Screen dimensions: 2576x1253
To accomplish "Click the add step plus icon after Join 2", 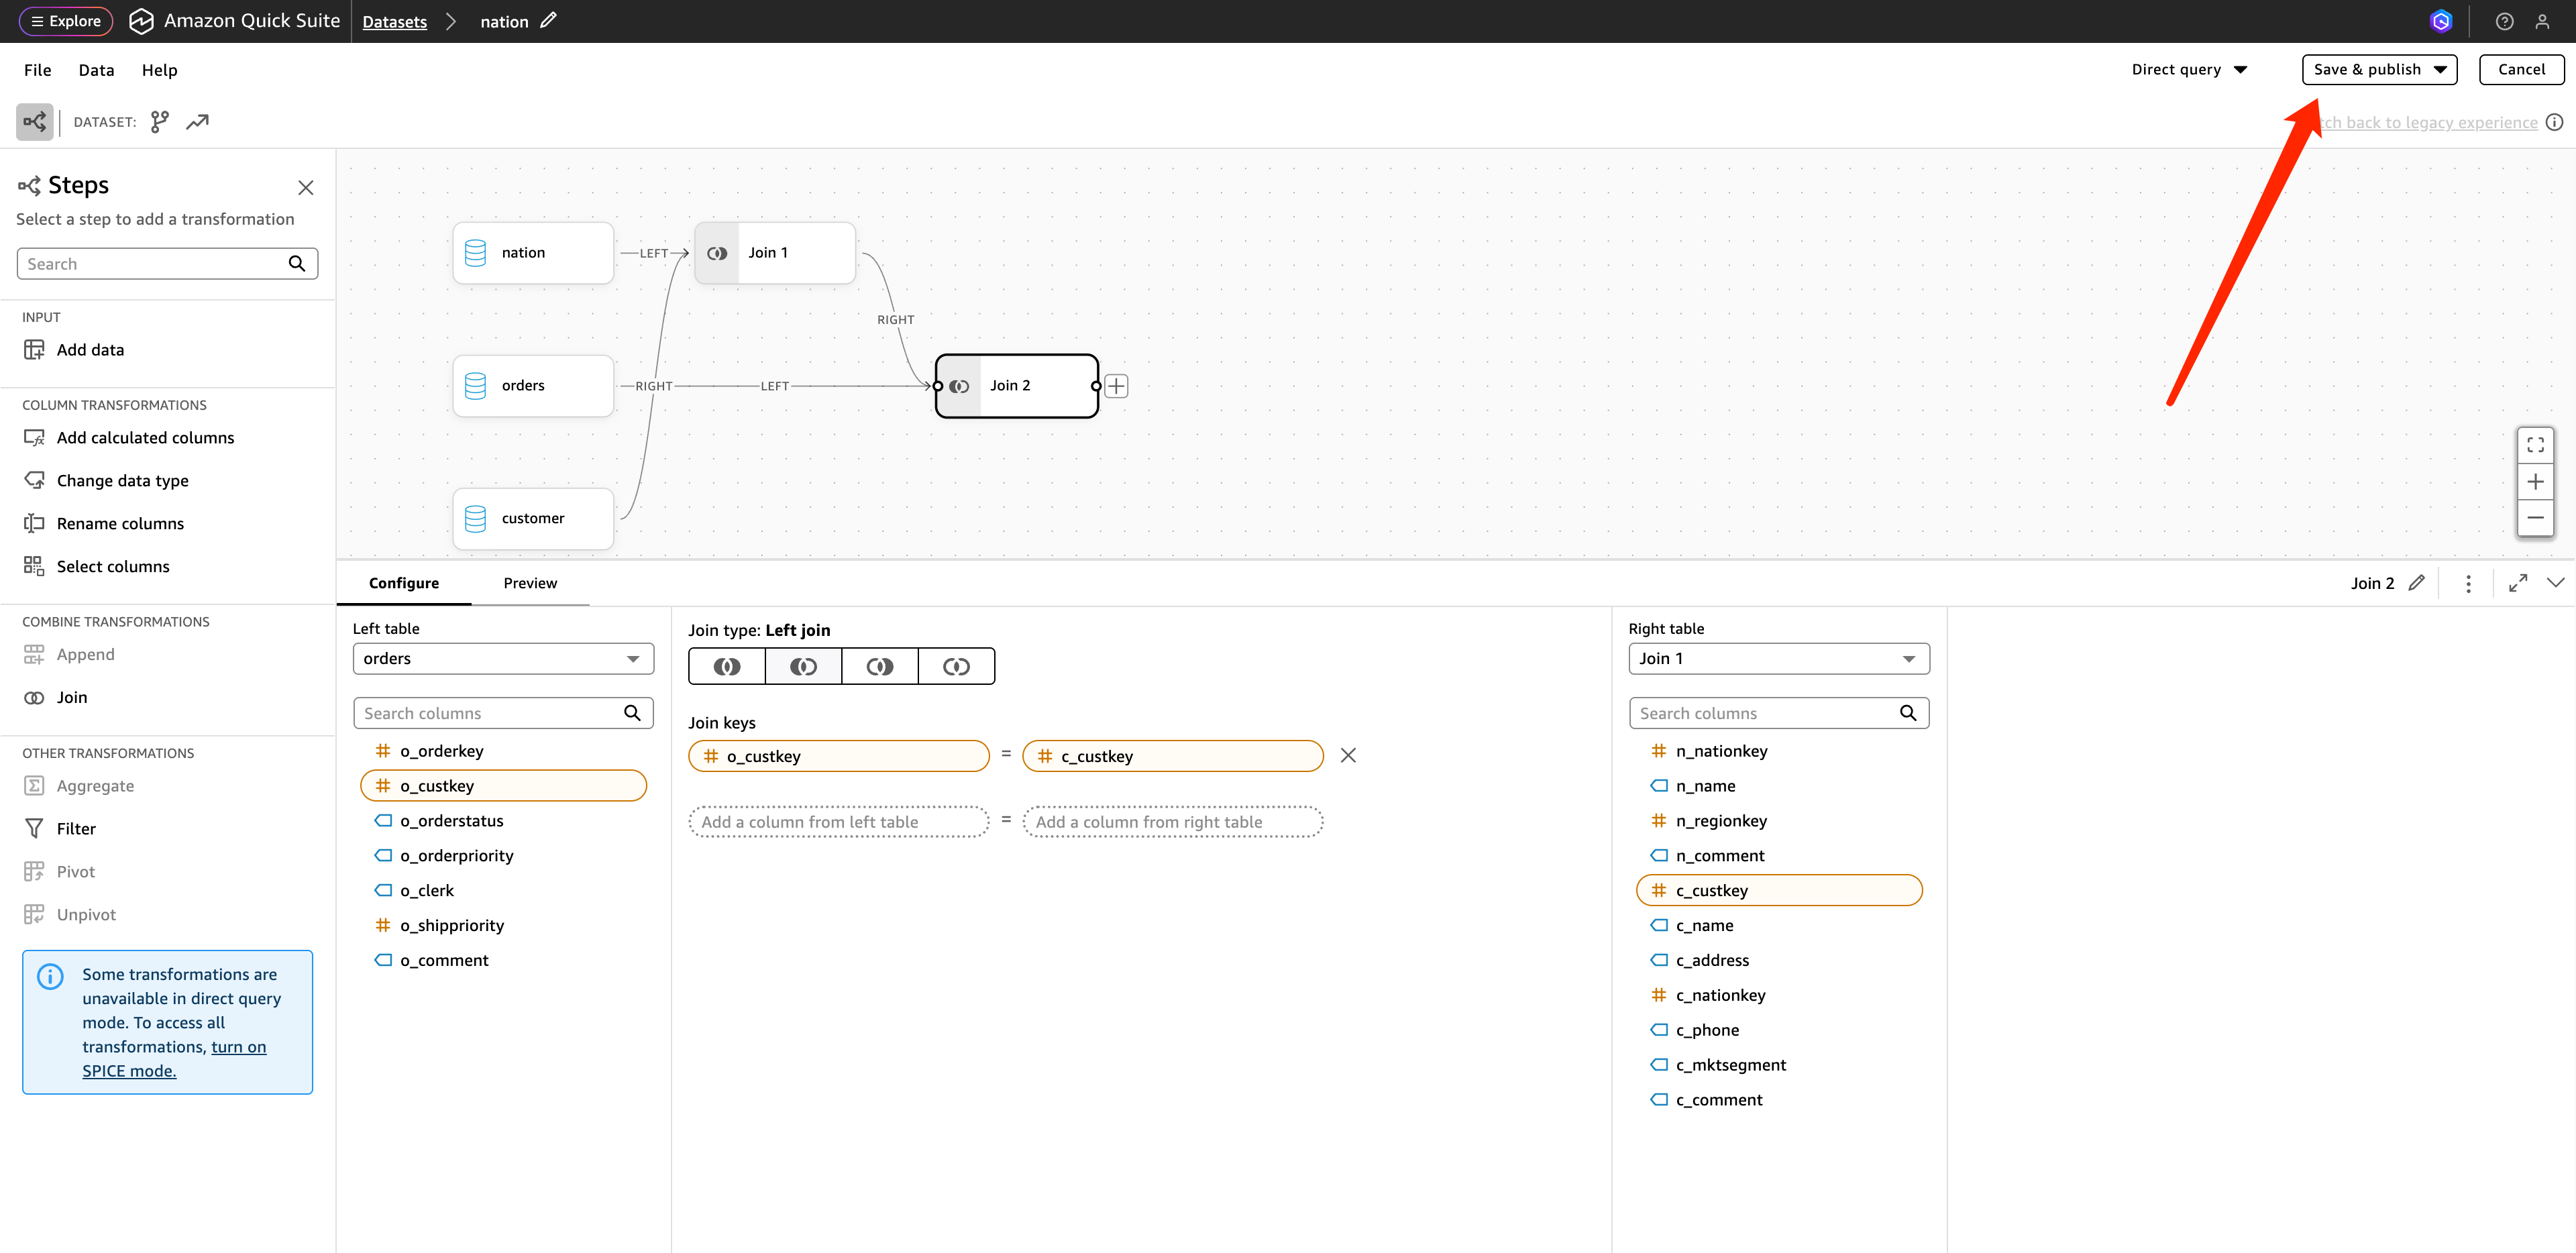I will 1117,386.
